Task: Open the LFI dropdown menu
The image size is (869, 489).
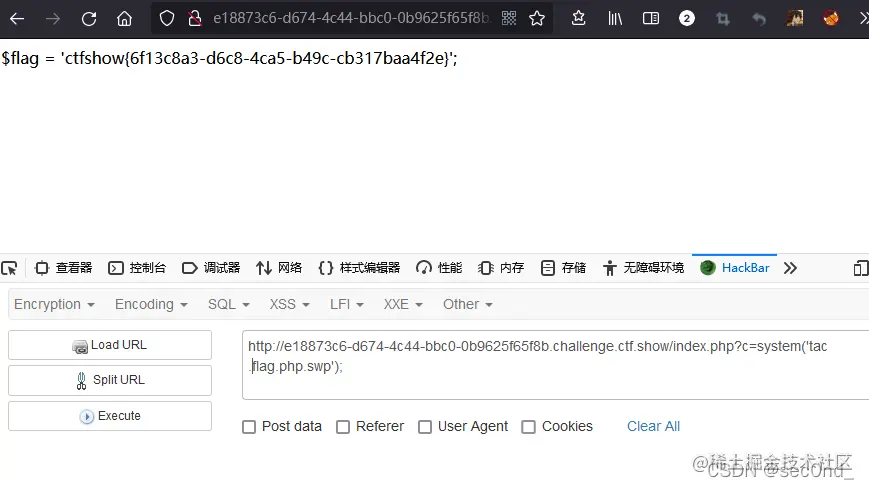Action: coord(347,304)
